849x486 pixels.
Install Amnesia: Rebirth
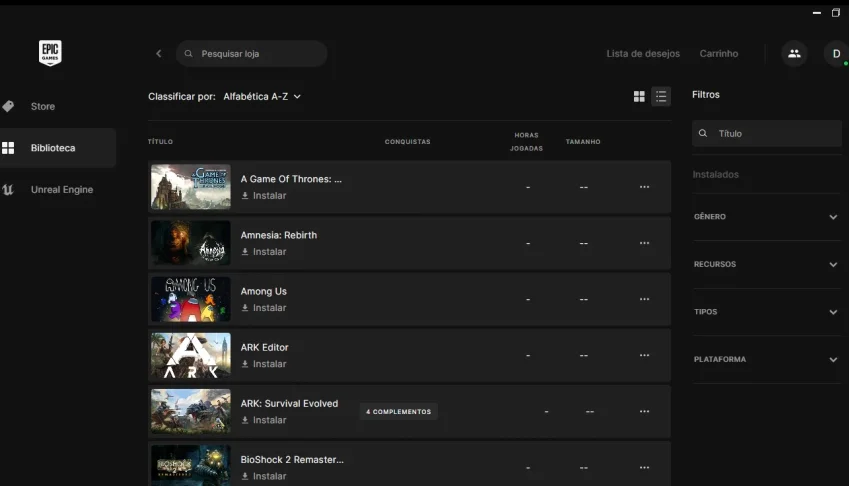pos(264,252)
